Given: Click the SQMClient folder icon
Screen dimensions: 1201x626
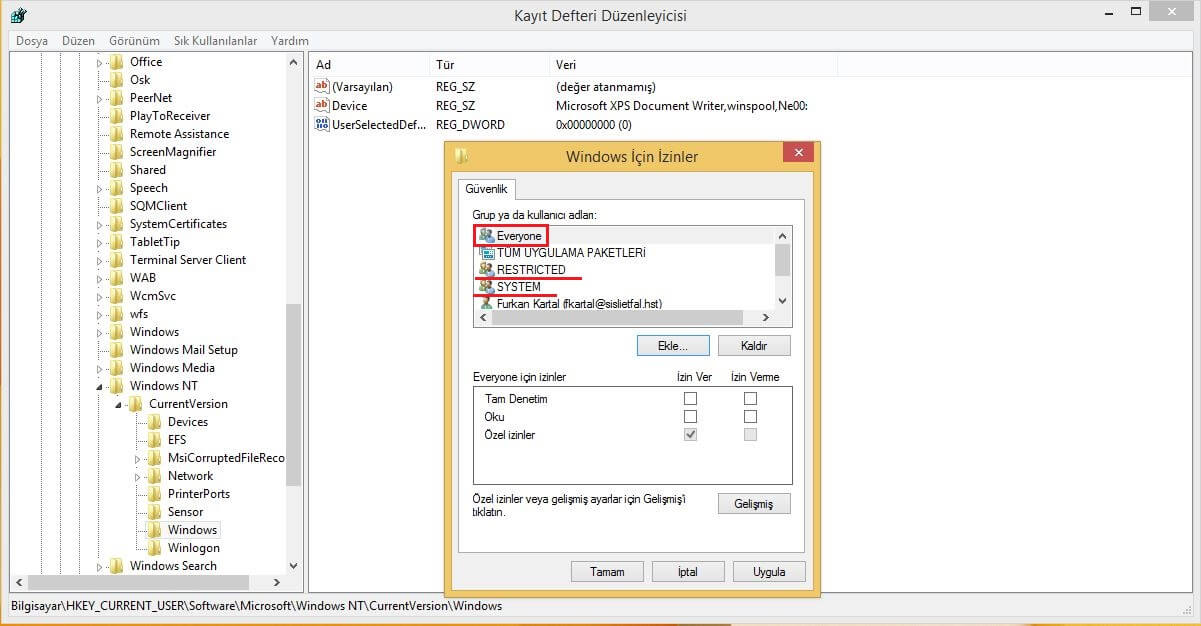Looking at the screenshot, I should point(117,206).
